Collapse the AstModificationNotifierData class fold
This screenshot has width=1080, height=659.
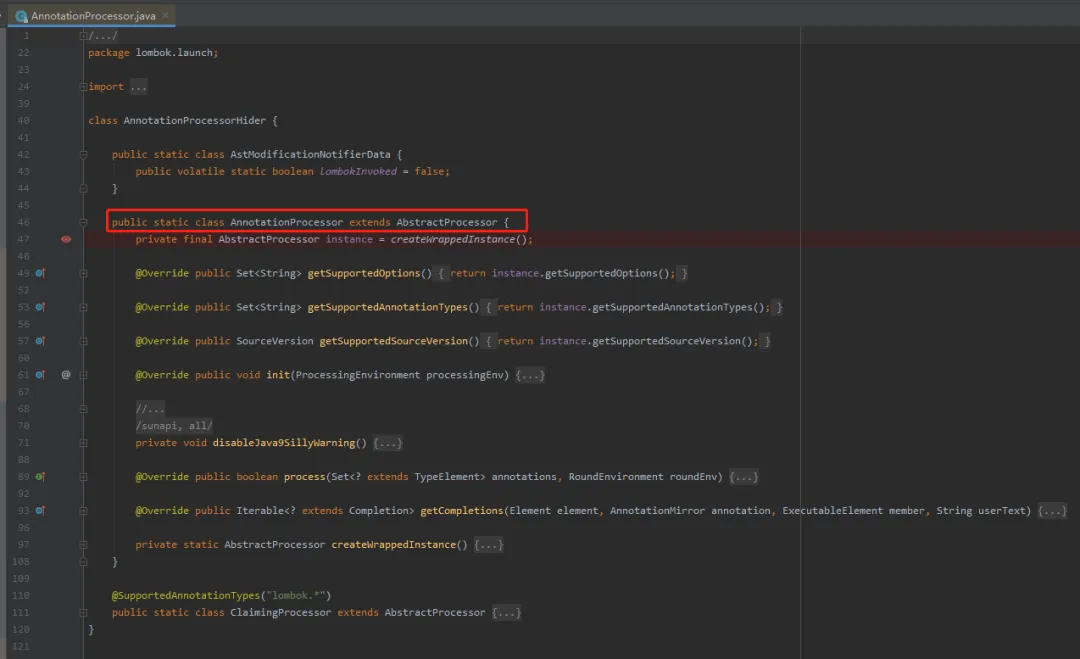tap(84, 155)
